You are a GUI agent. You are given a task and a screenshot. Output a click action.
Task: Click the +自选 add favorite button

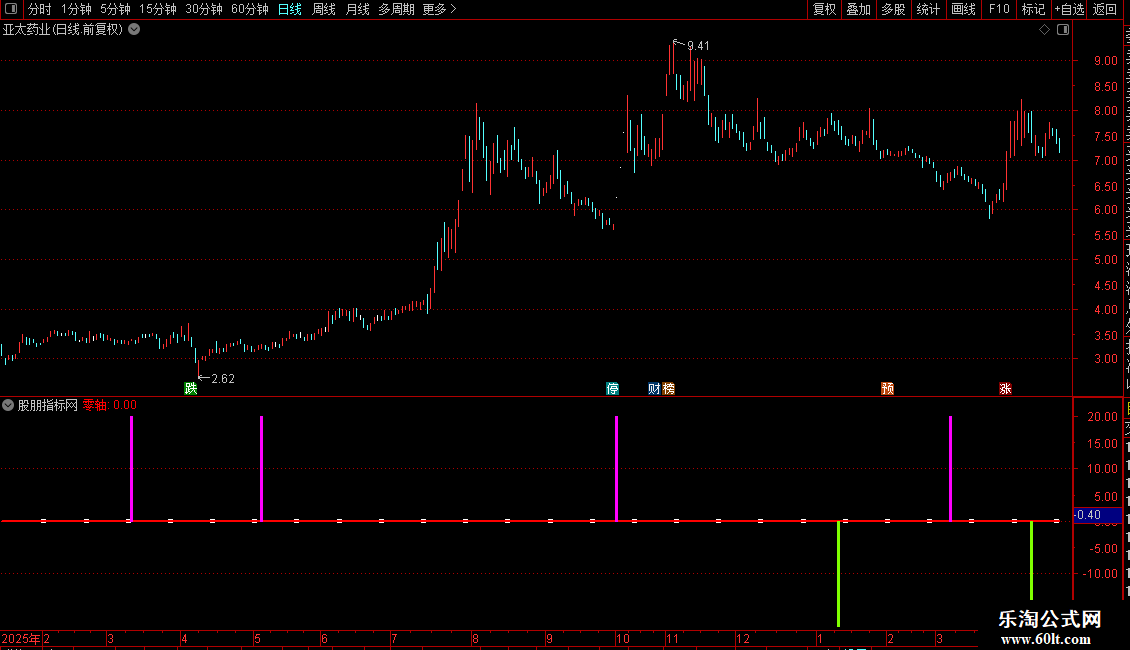(1069, 9)
